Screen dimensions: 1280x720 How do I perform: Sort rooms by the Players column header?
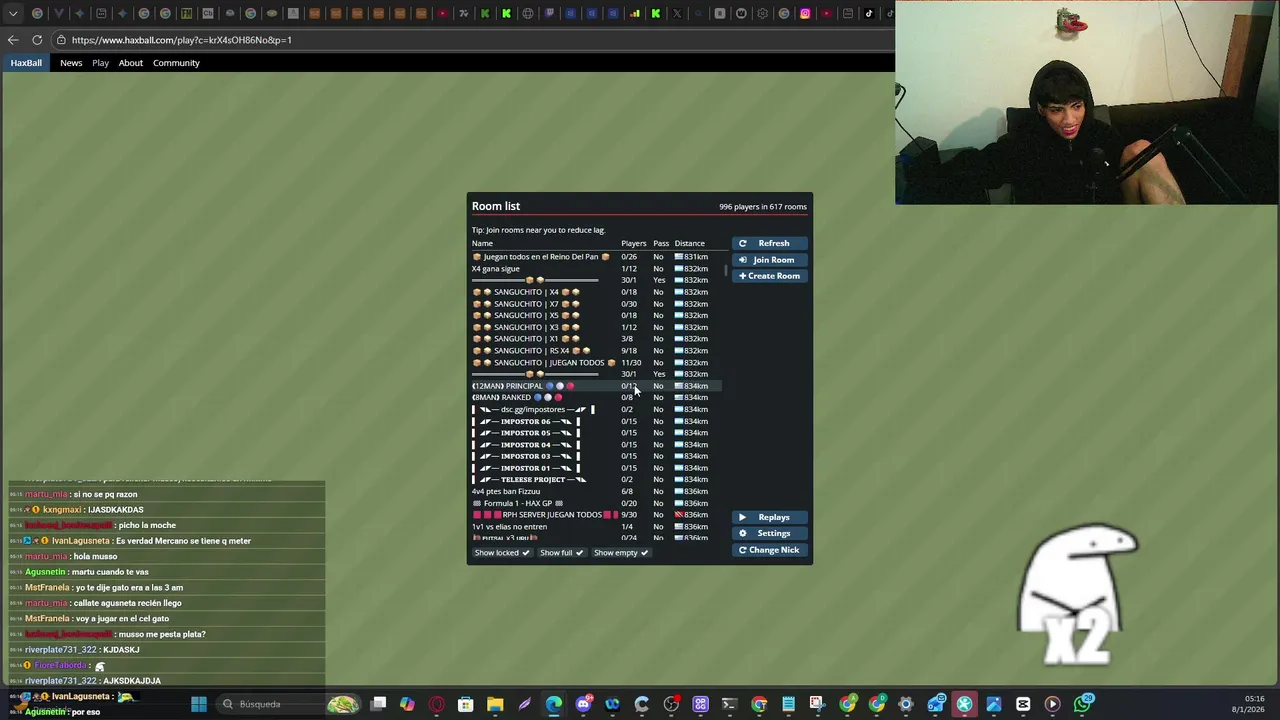pos(633,243)
